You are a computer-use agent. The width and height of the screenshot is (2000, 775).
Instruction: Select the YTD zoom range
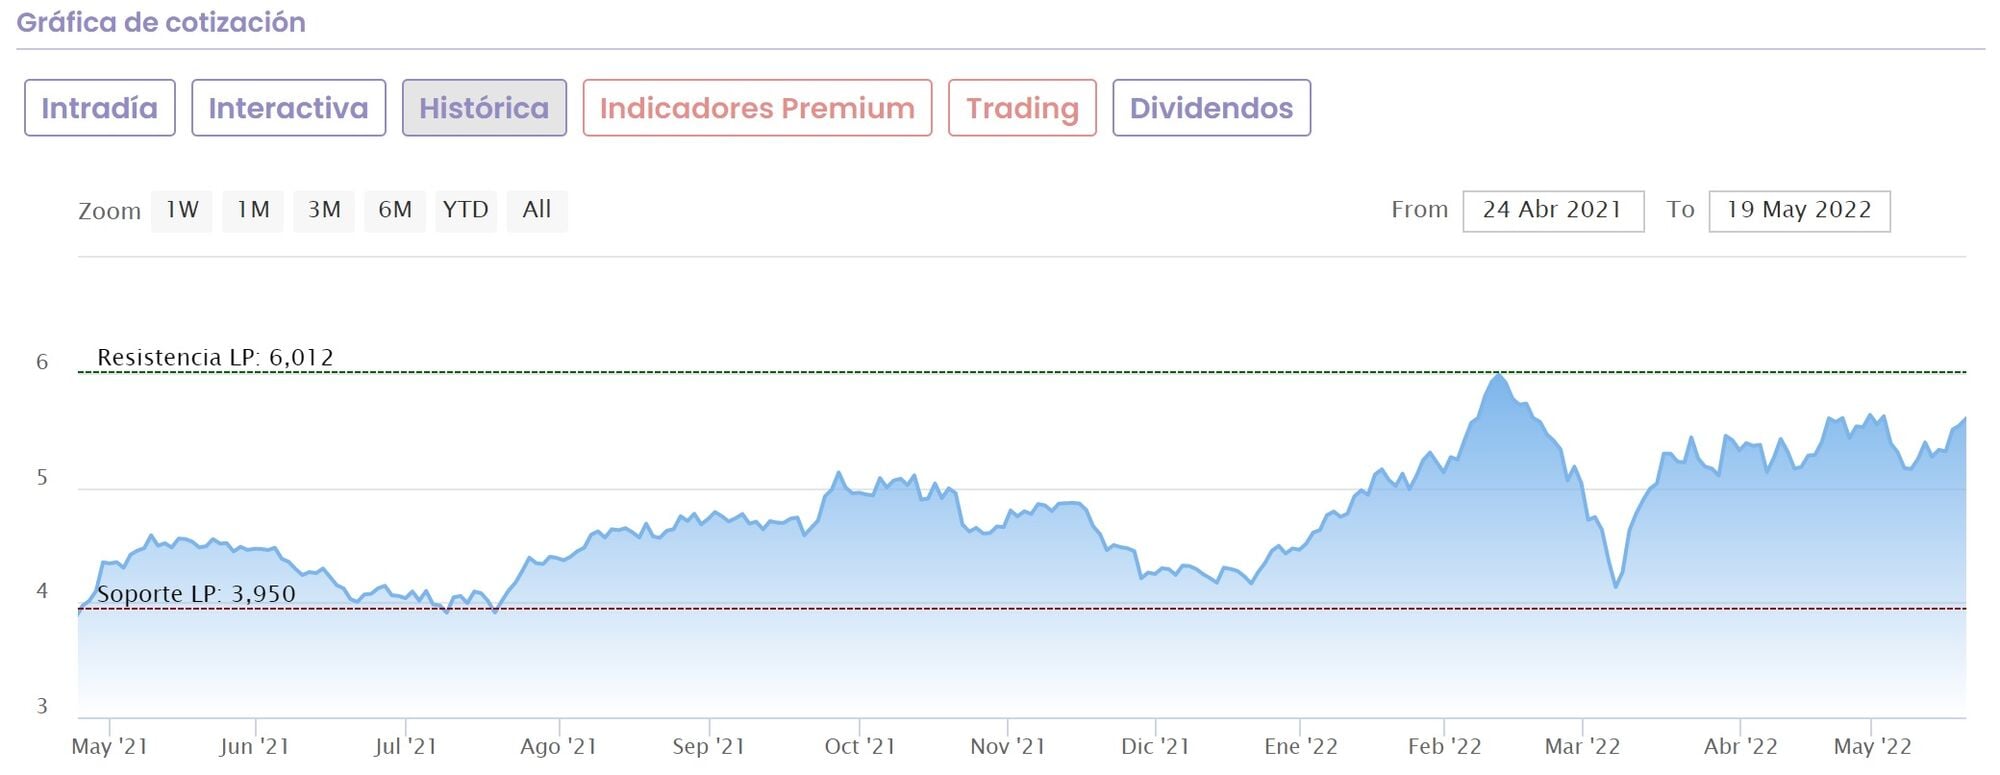click(x=466, y=210)
